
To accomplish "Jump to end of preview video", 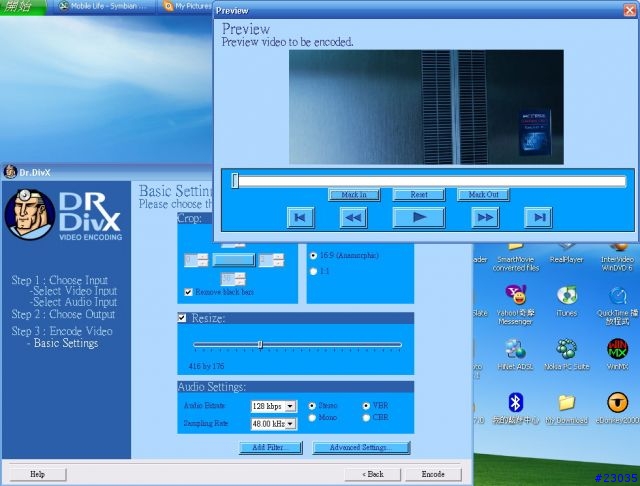I will pyautogui.click(x=538, y=217).
